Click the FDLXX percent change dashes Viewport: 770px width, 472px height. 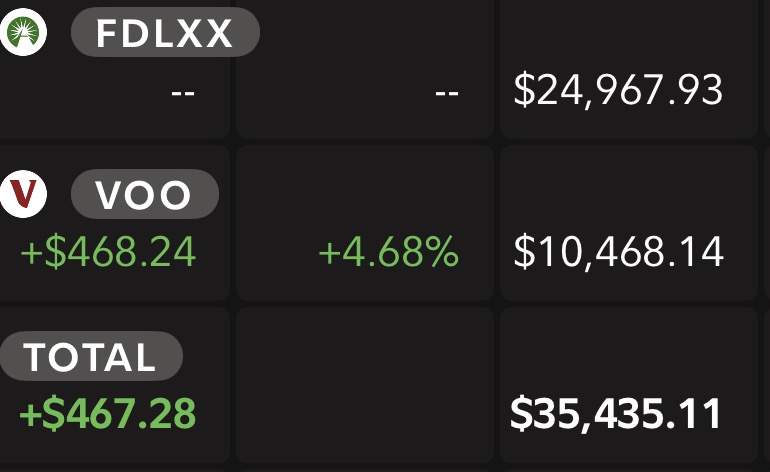[447, 92]
